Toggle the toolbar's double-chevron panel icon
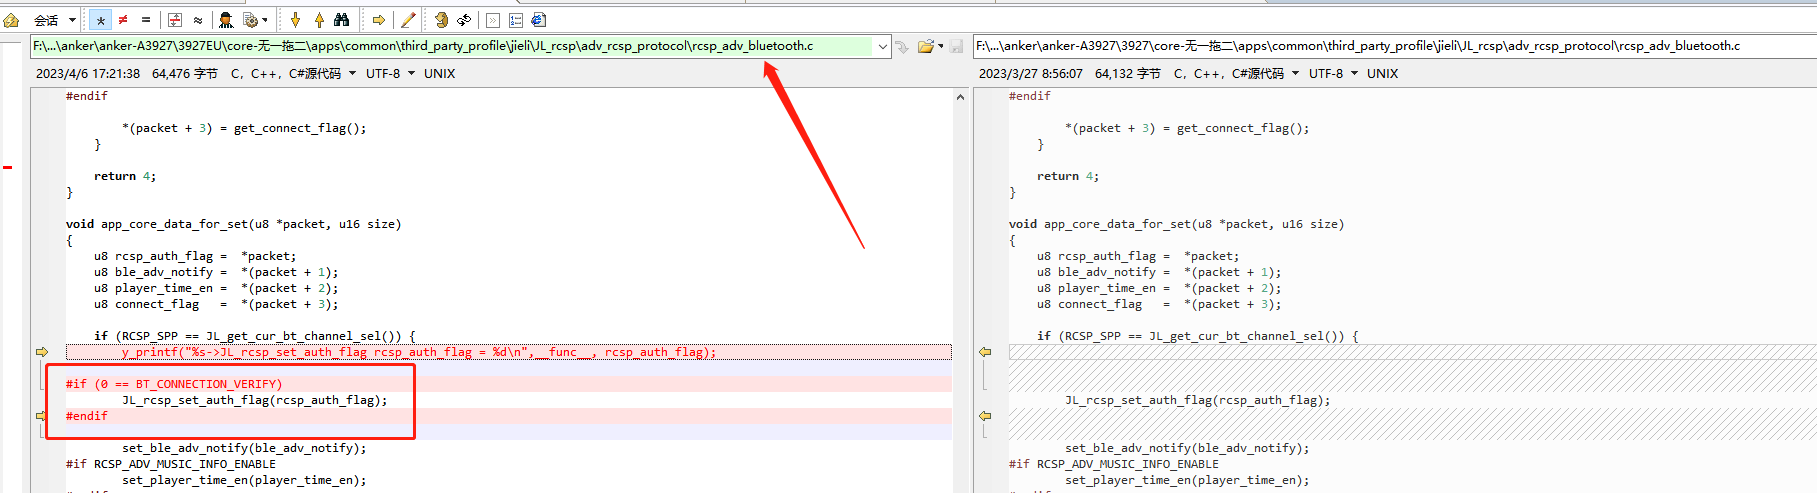The height and width of the screenshot is (493, 1817). coord(493,20)
